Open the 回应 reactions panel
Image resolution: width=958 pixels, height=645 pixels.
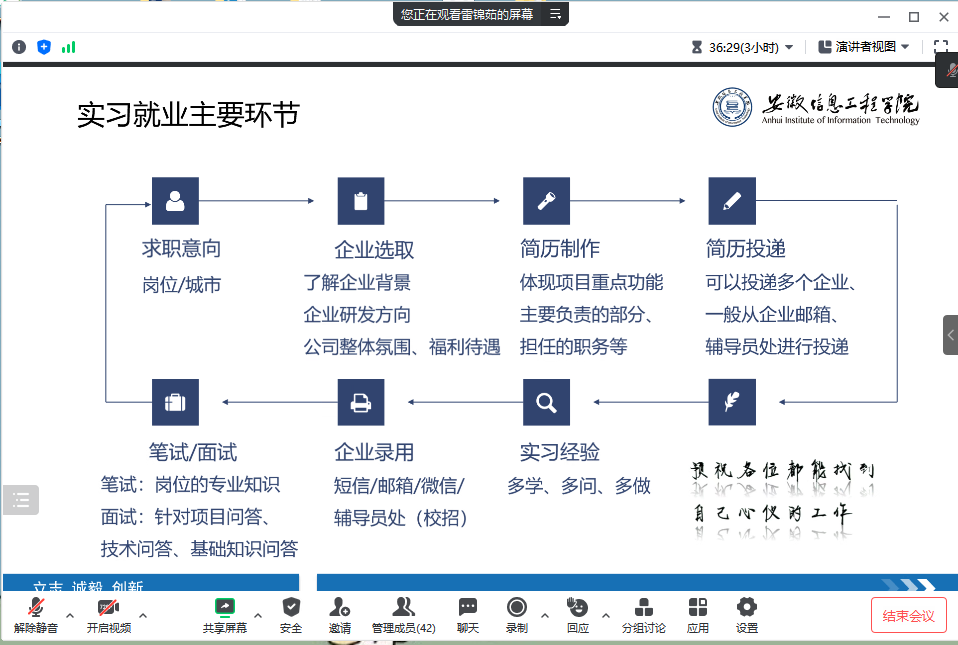click(577, 612)
